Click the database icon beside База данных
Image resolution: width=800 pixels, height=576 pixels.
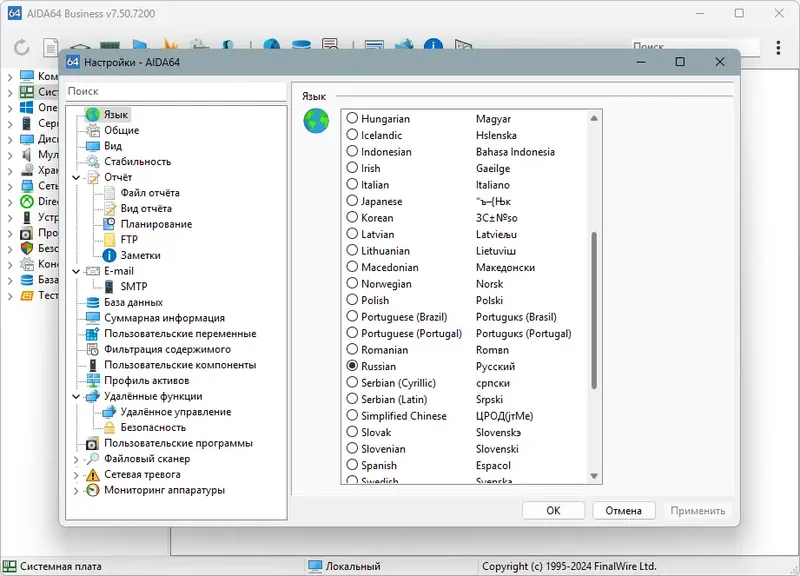point(92,302)
